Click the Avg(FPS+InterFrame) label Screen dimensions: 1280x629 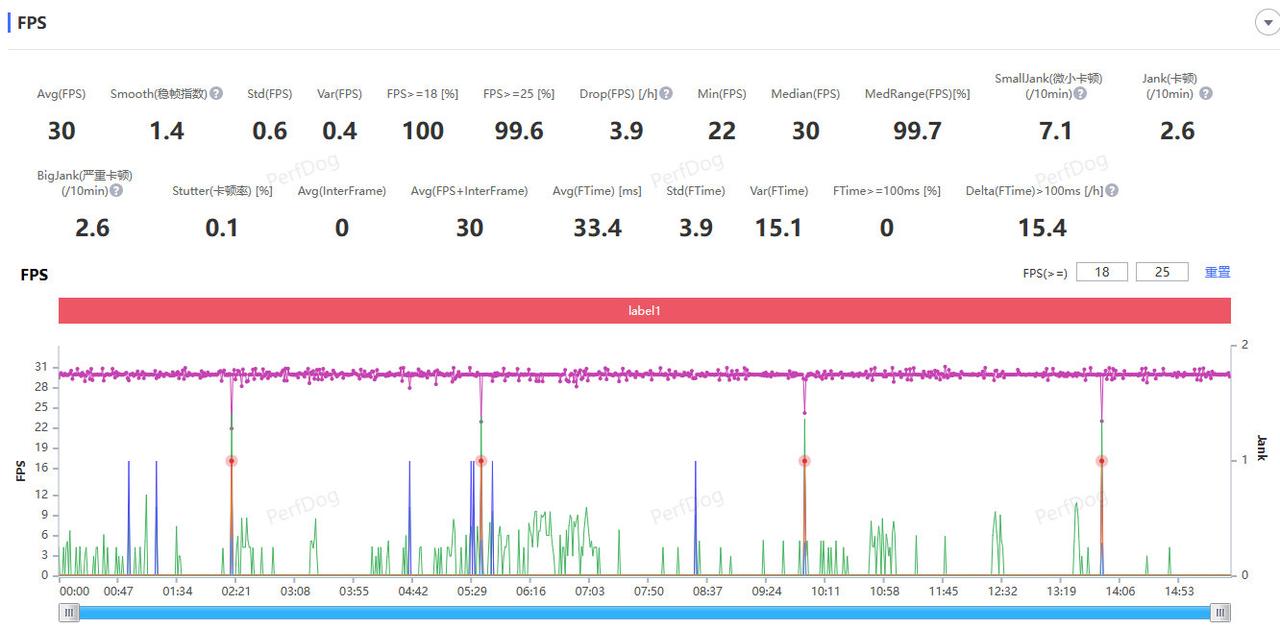pos(469,191)
